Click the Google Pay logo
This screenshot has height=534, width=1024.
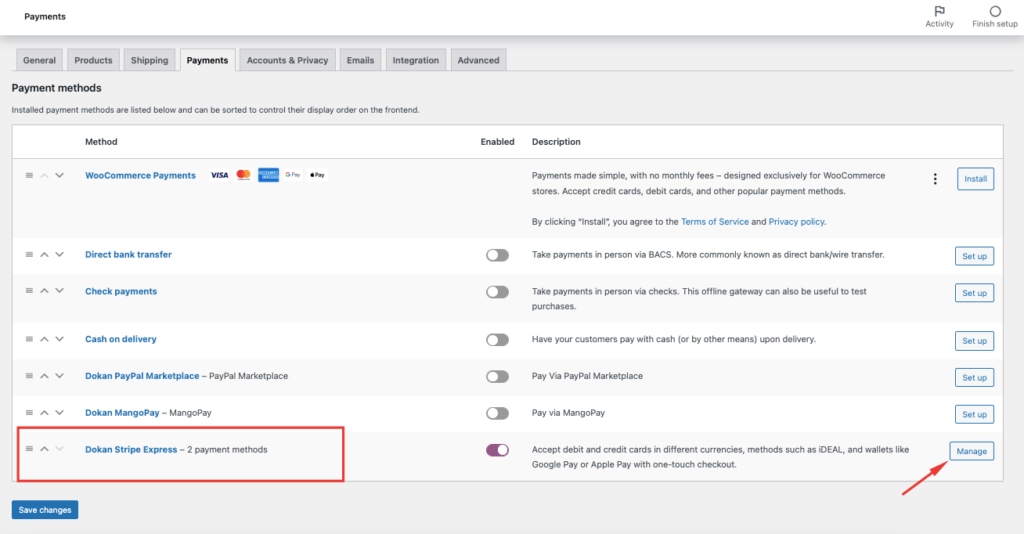293,175
